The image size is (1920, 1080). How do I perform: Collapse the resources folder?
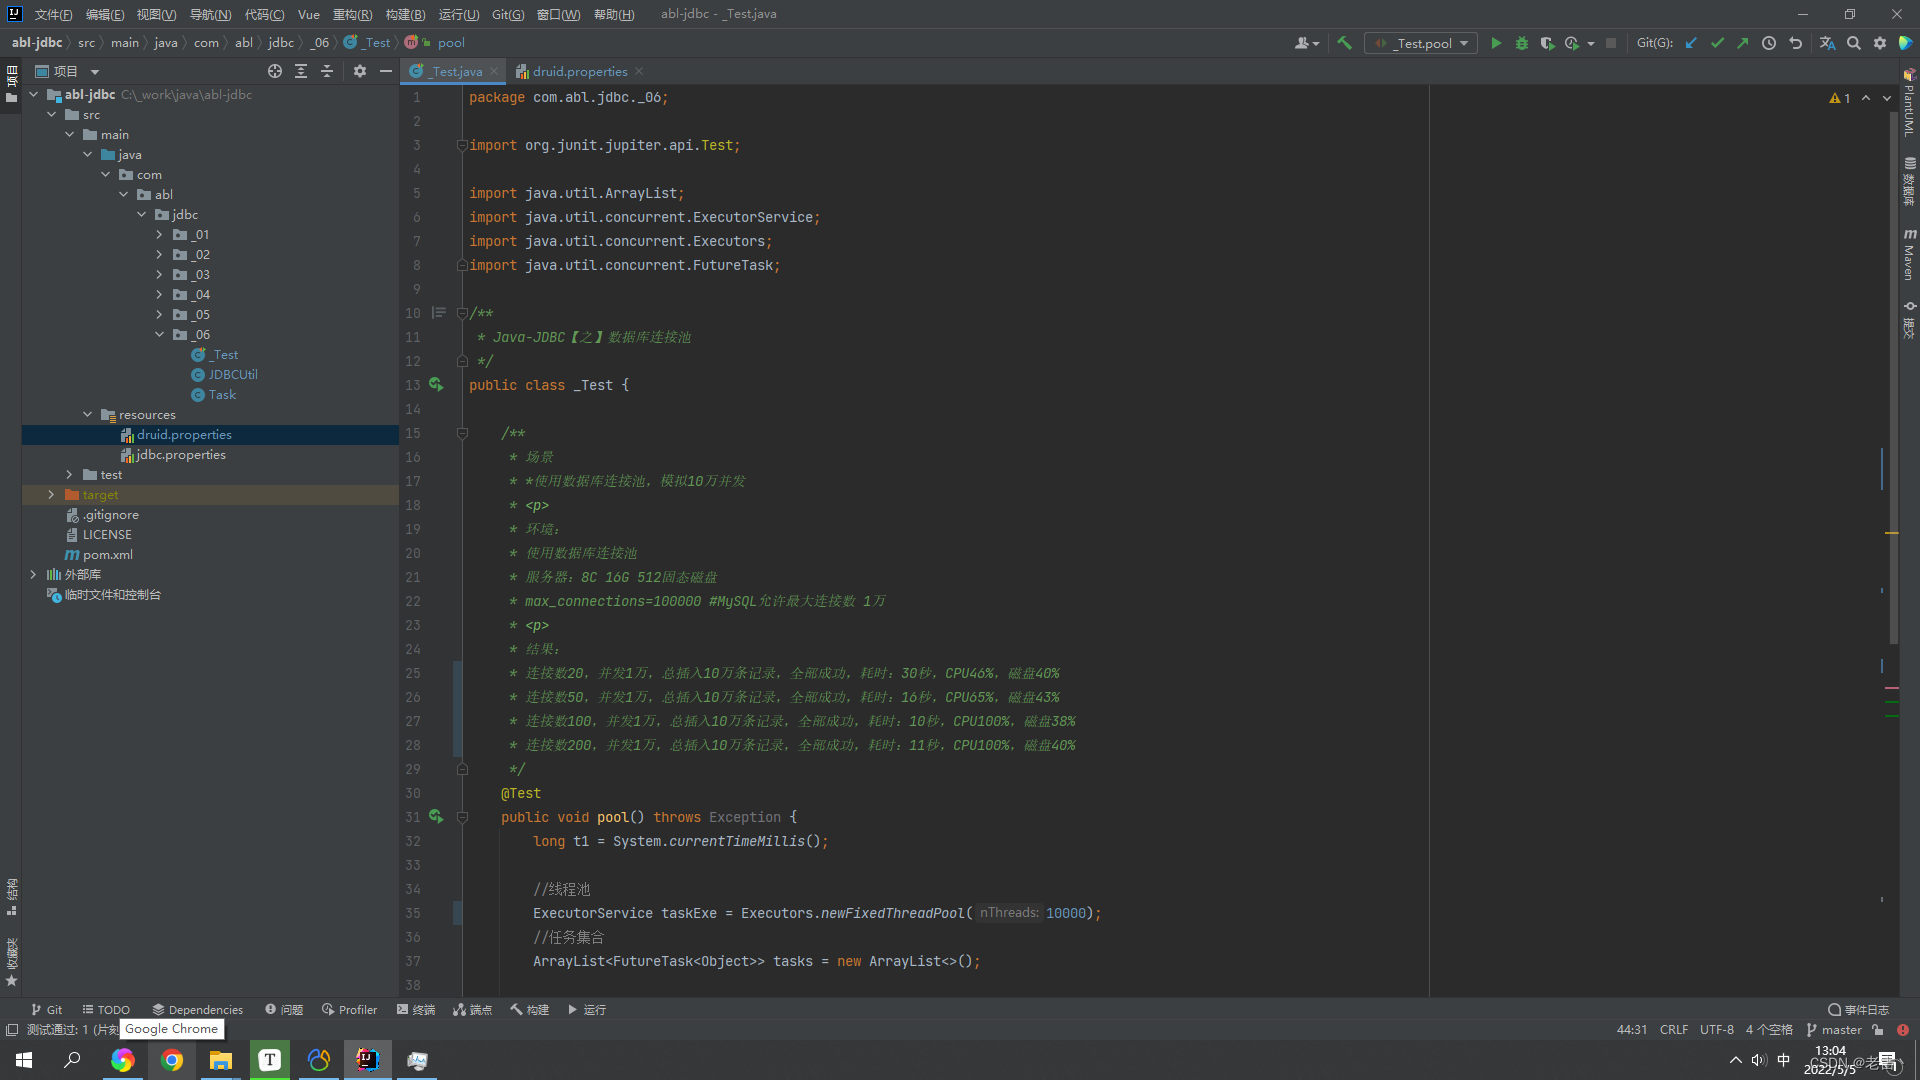click(88, 414)
